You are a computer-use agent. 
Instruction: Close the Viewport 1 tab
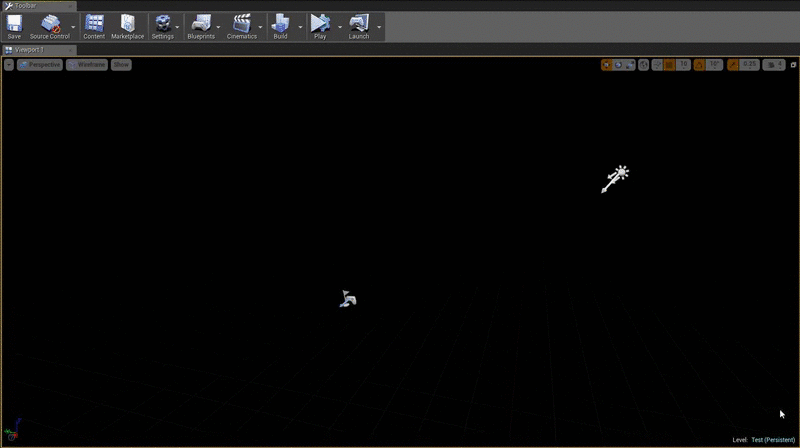[x=70, y=50]
